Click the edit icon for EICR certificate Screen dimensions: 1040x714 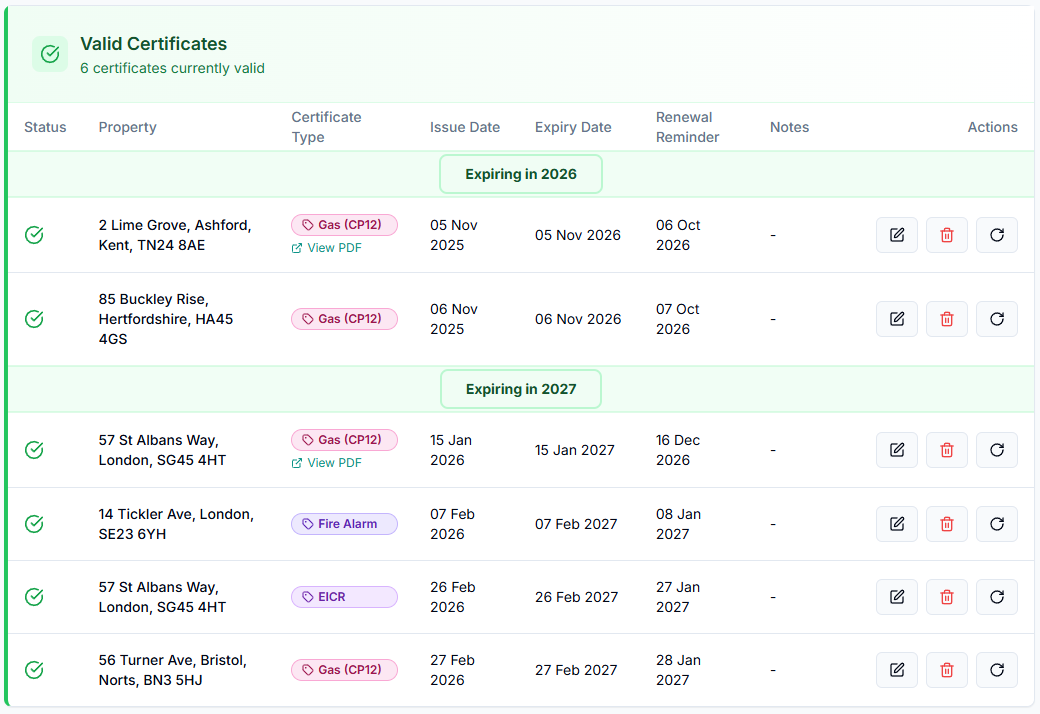point(897,597)
